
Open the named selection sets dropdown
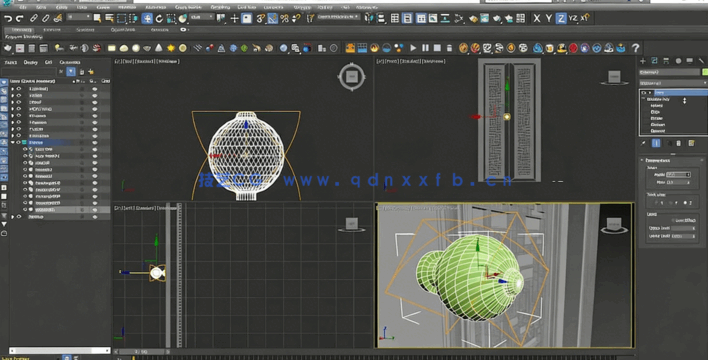coord(338,17)
